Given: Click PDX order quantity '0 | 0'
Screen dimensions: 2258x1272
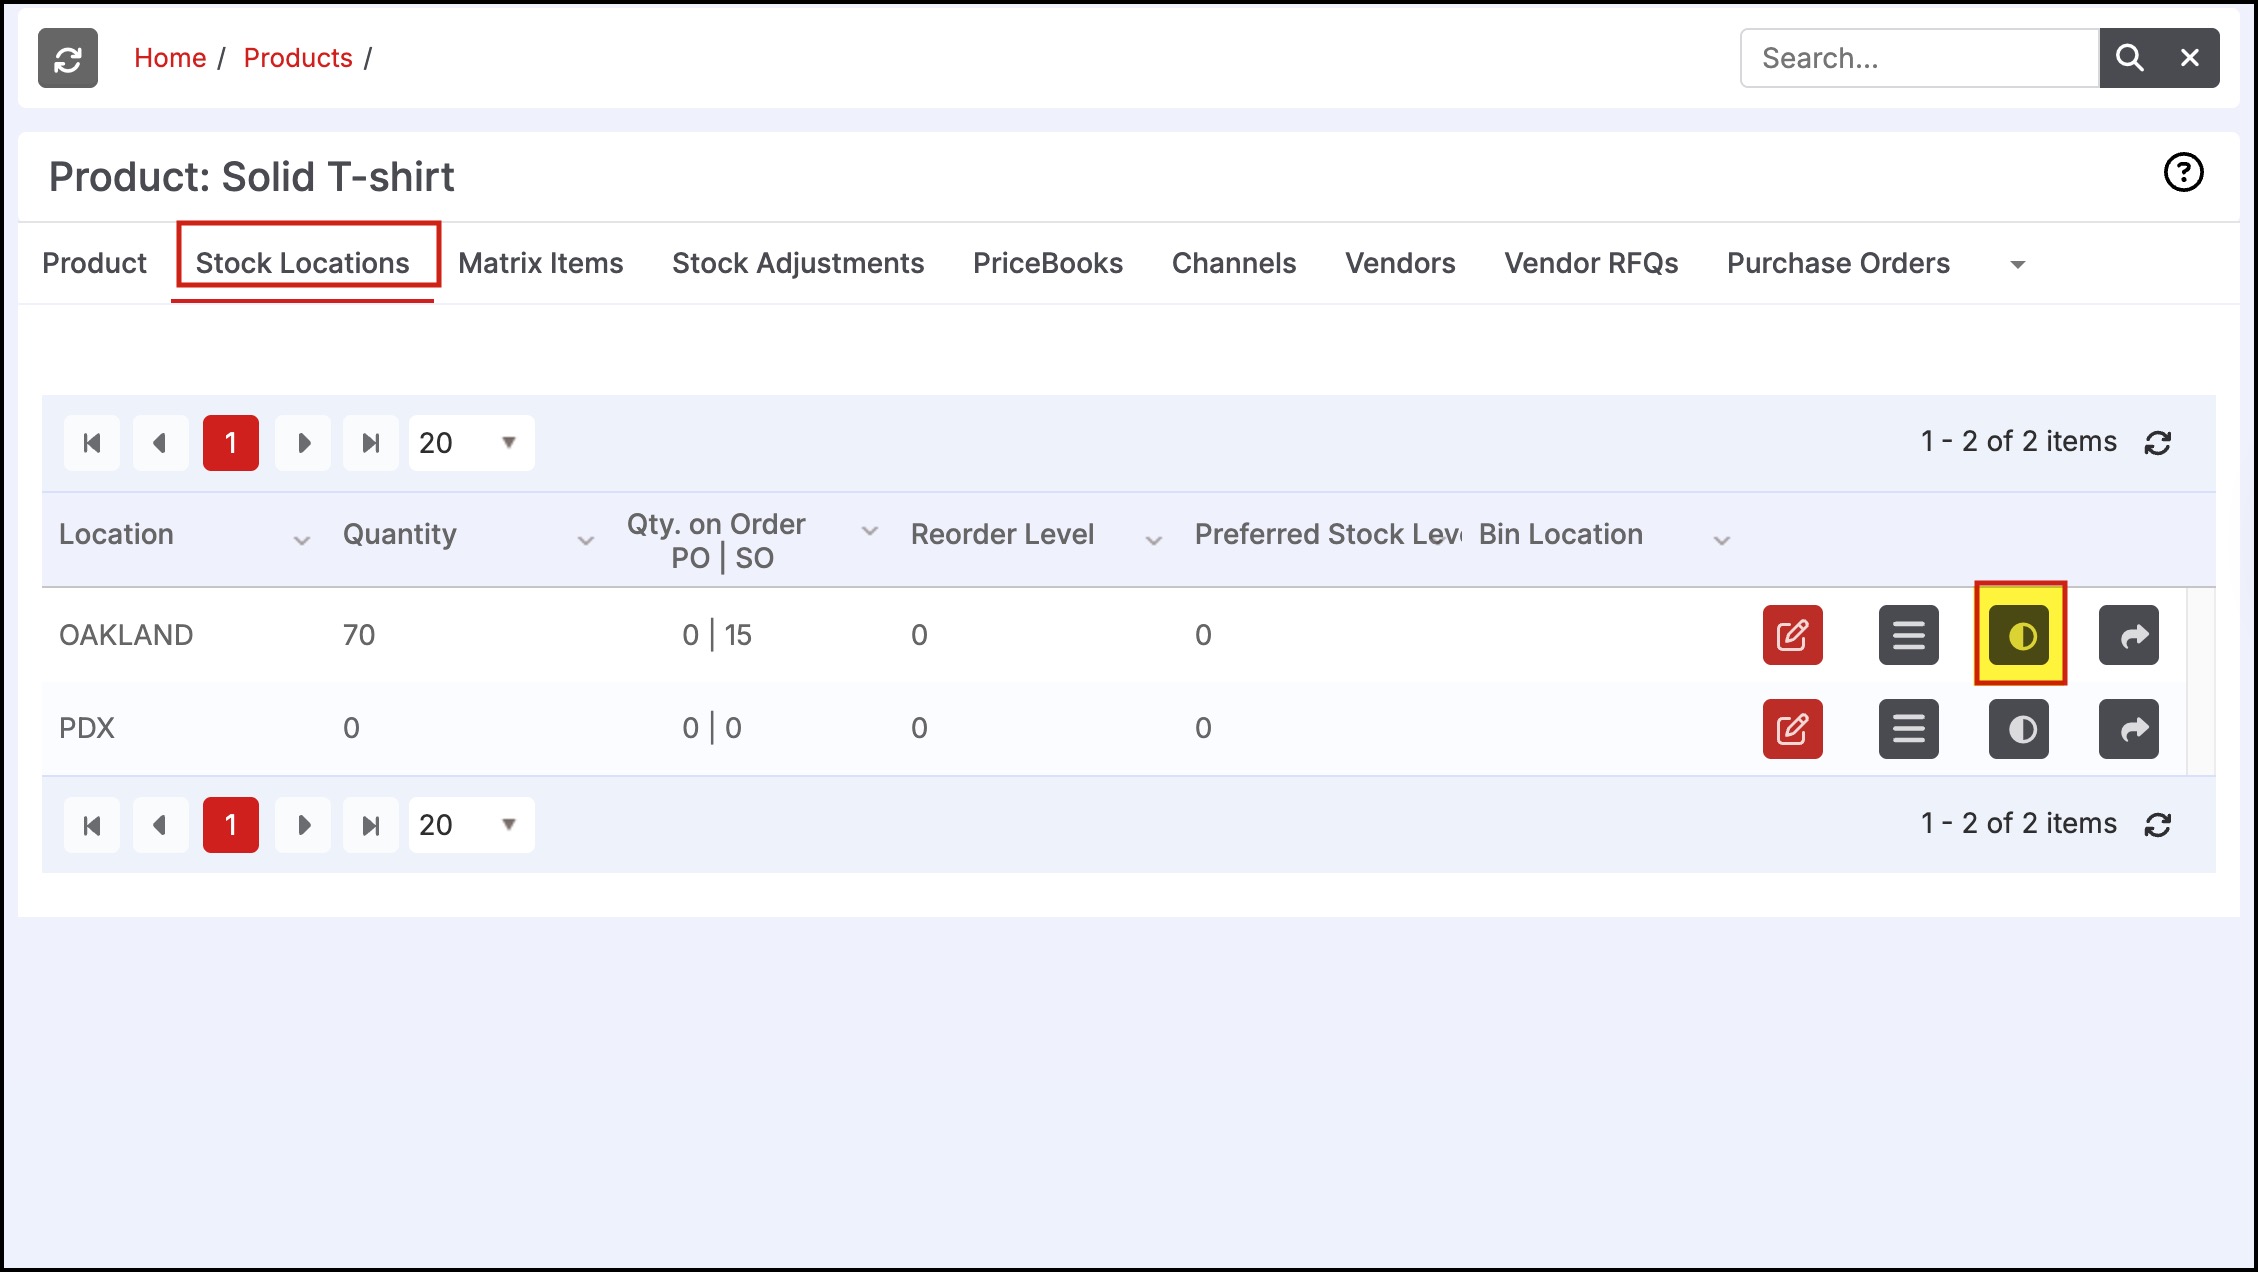Looking at the screenshot, I should click(712, 728).
